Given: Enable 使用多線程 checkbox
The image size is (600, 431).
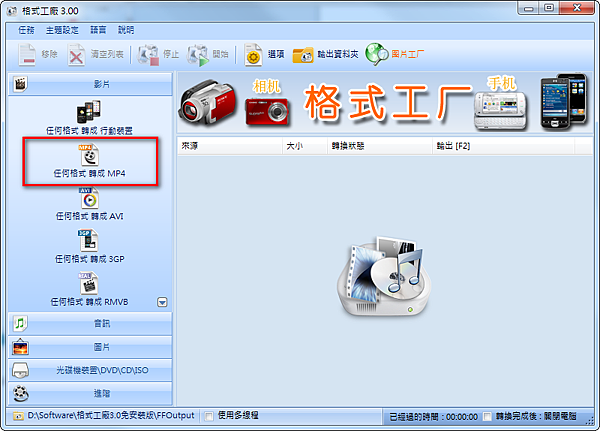Looking at the screenshot, I should tap(209, 416).
